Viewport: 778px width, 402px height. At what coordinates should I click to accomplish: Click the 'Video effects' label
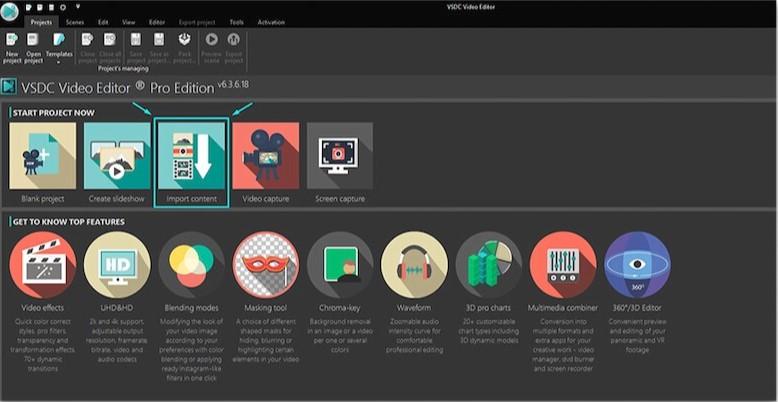click(x=43, y=308)
